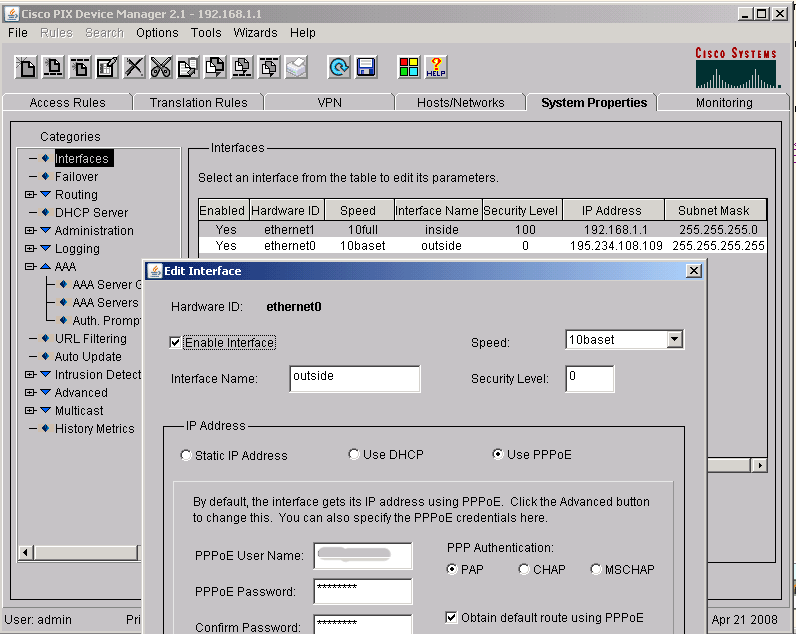
Task: Click the Paste Before toolbar icon
Action: [x=242, y=67]
